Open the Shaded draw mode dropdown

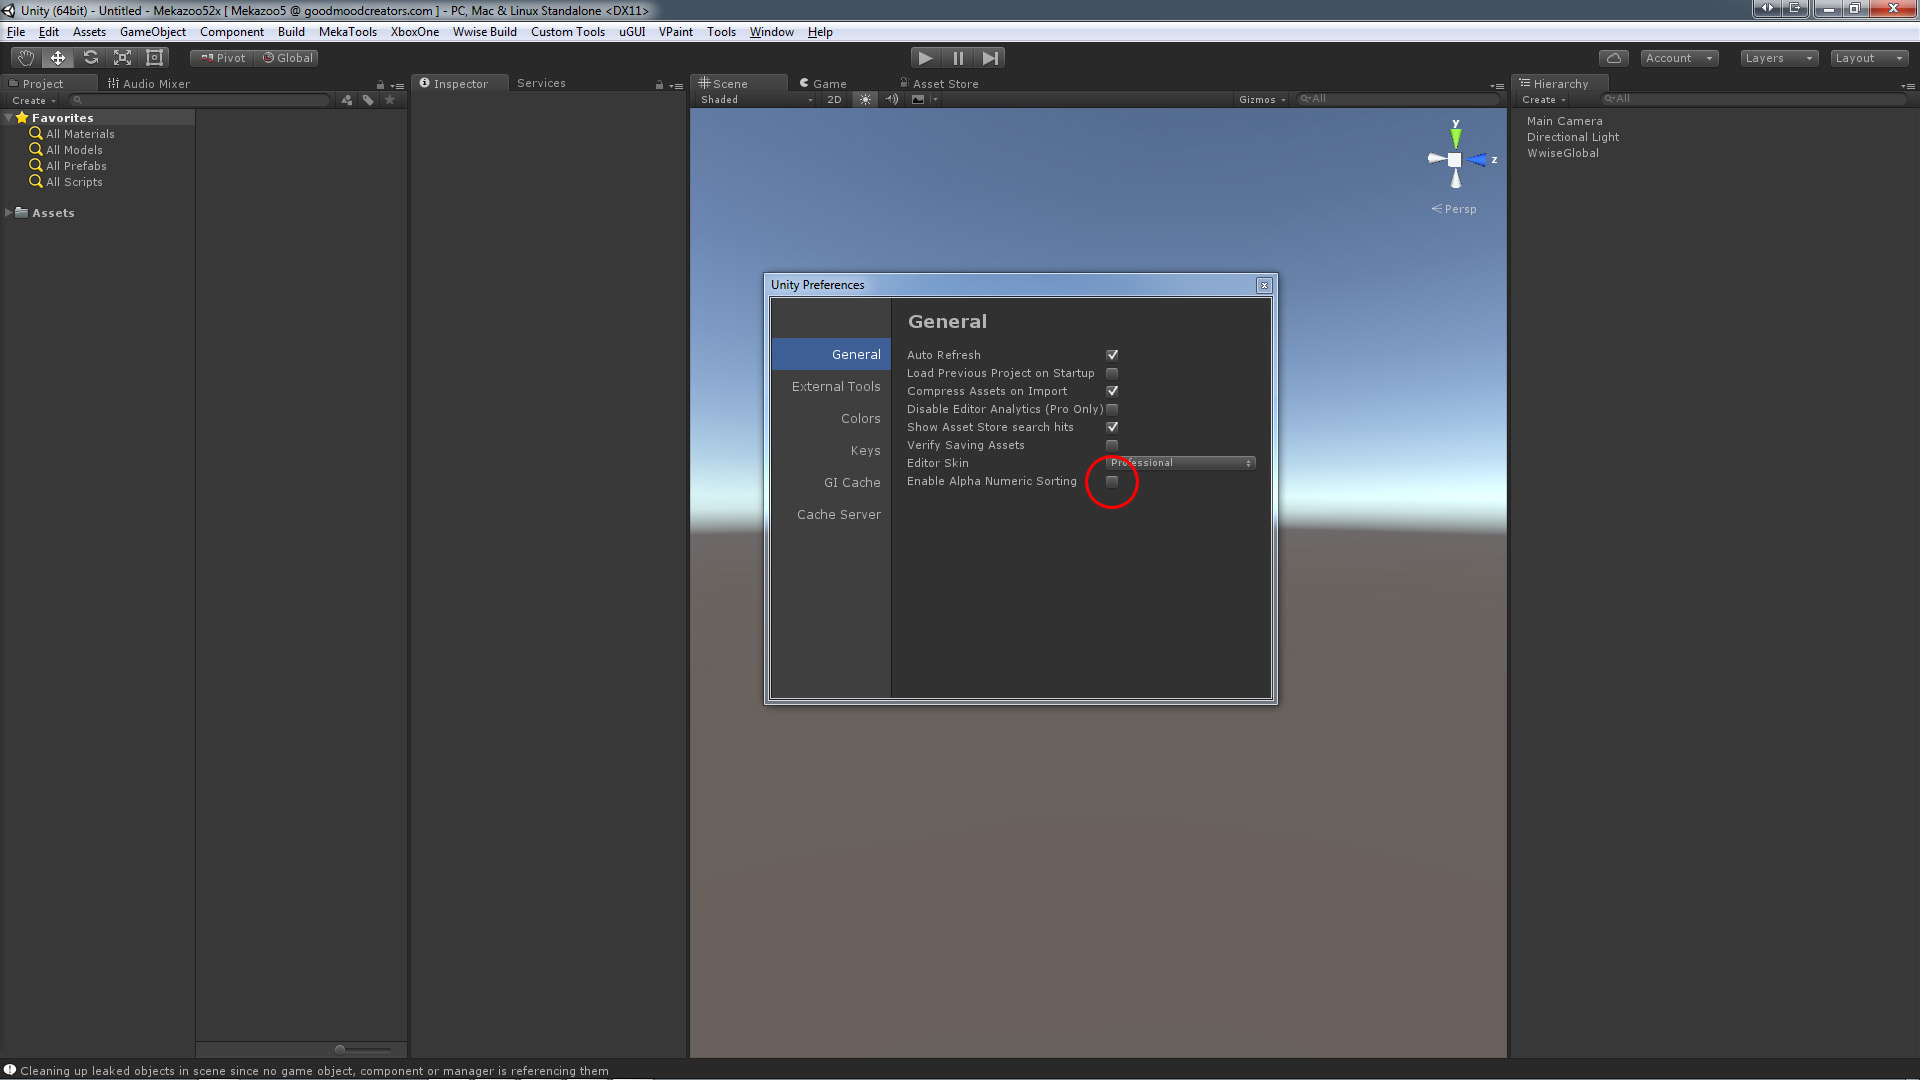(755, 99)
